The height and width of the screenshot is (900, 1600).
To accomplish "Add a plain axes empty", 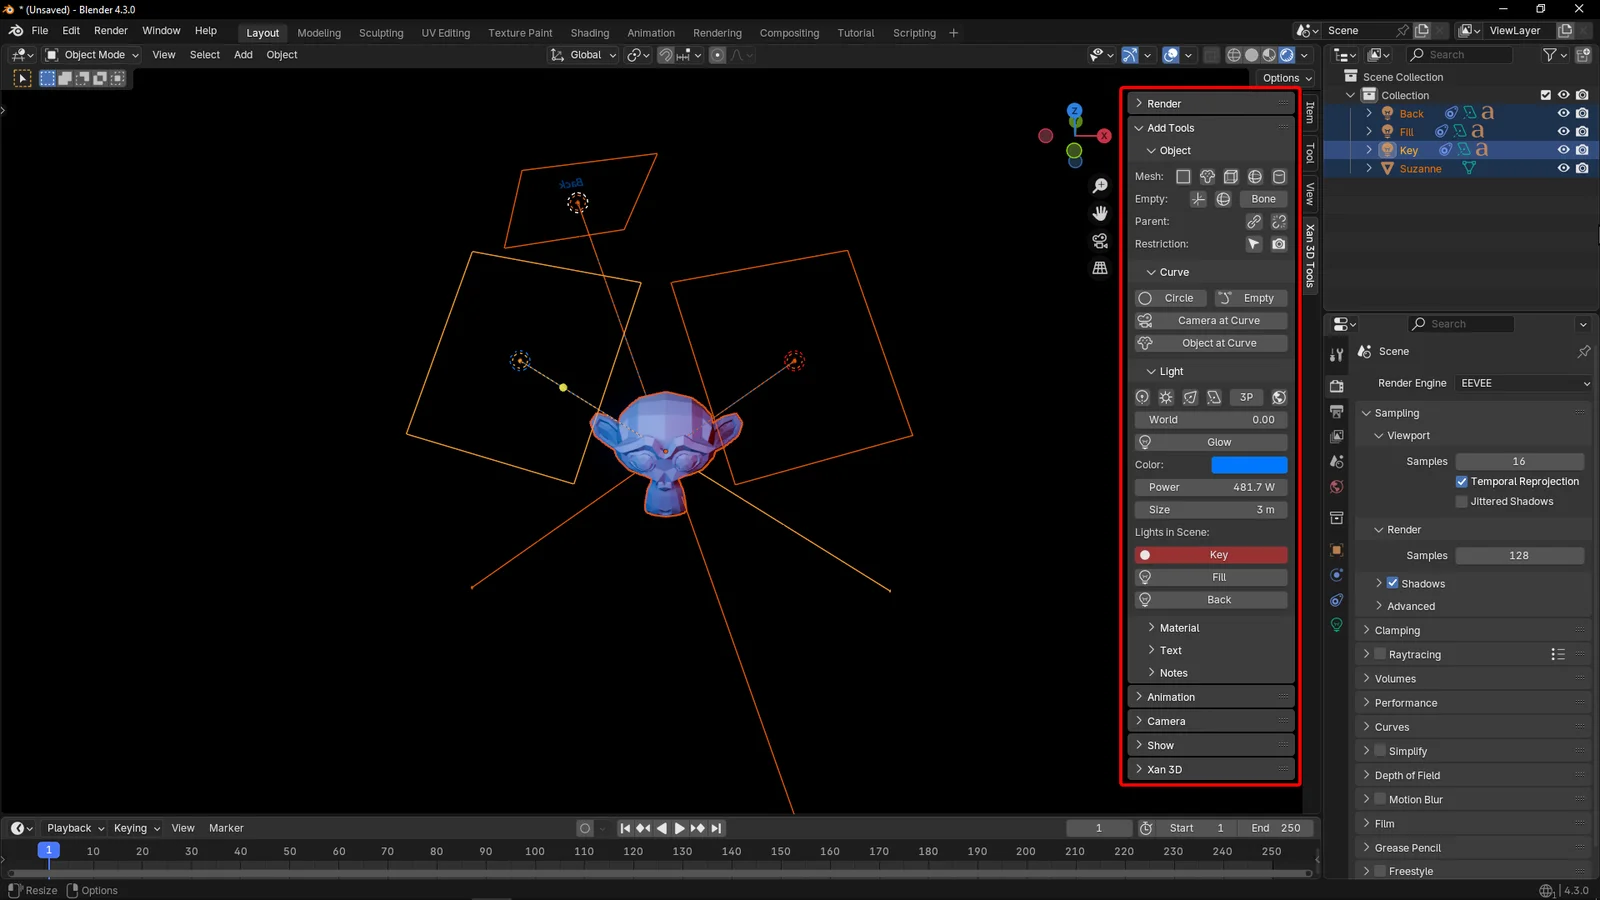I will click(x=1198, y=199).
